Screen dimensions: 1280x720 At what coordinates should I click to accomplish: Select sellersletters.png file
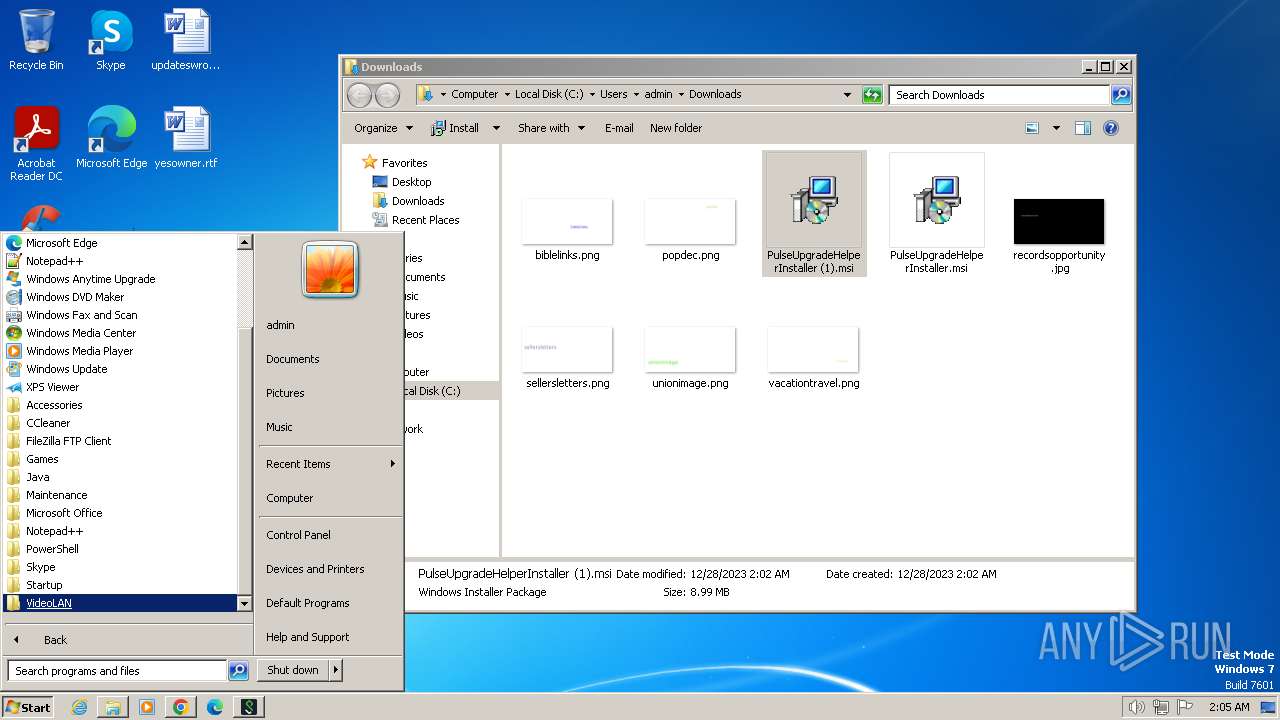tap(567, 357)
